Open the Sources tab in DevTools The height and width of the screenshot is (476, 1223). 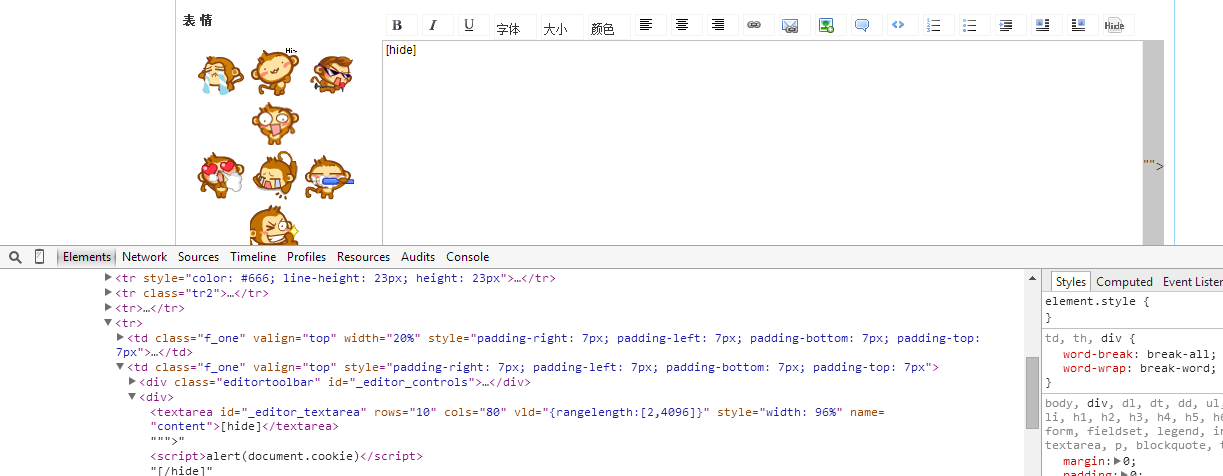pyautogui.click(x=198, y=257)
